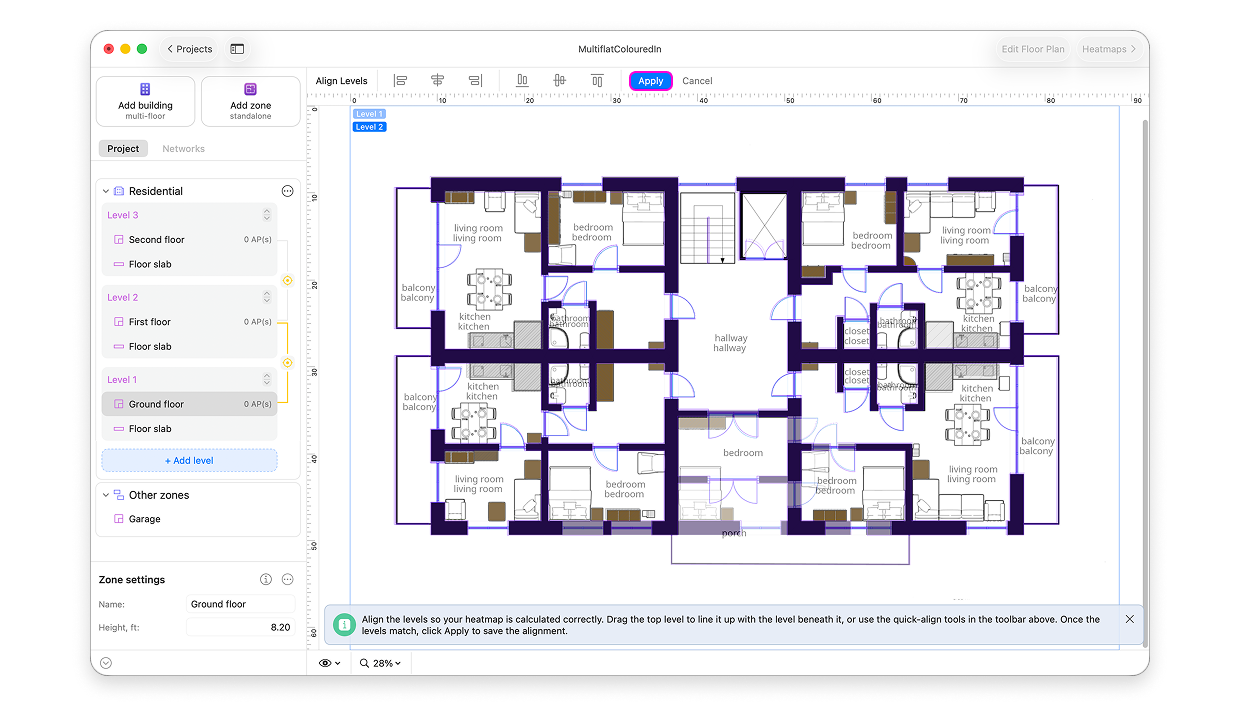Open the visibility eye options menu
This screenshot has width=1240, height=708.
[x=330, y=663]
